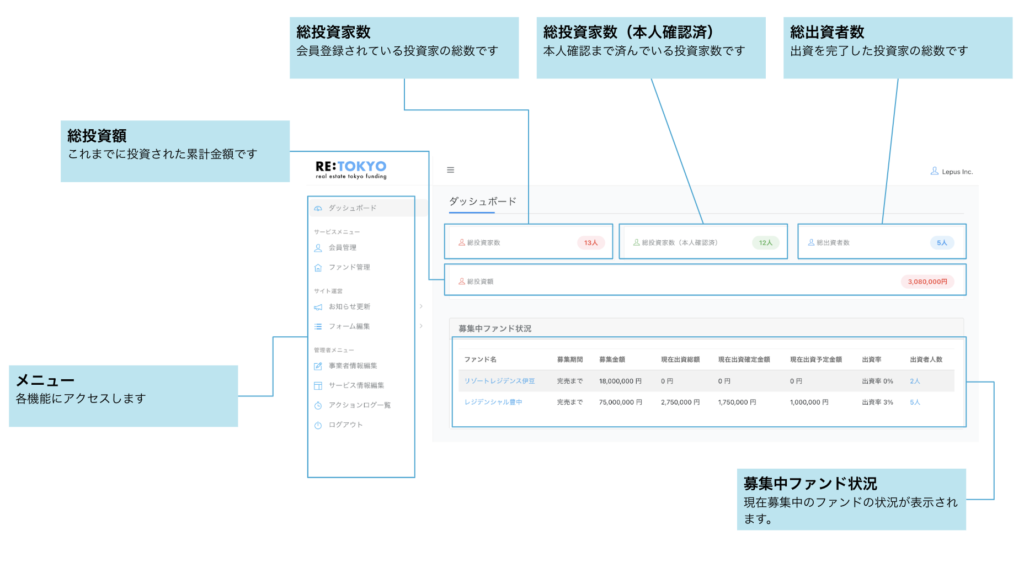This screenshot has height=562, width=1024.
Task: Click the ダッシュボード cloud icon in sidebar
Action: point(318,208)
